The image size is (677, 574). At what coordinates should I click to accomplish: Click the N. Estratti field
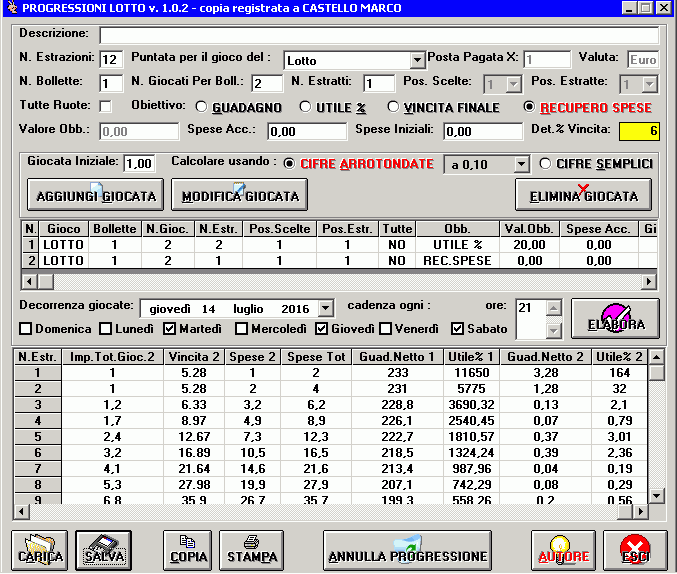379,83
